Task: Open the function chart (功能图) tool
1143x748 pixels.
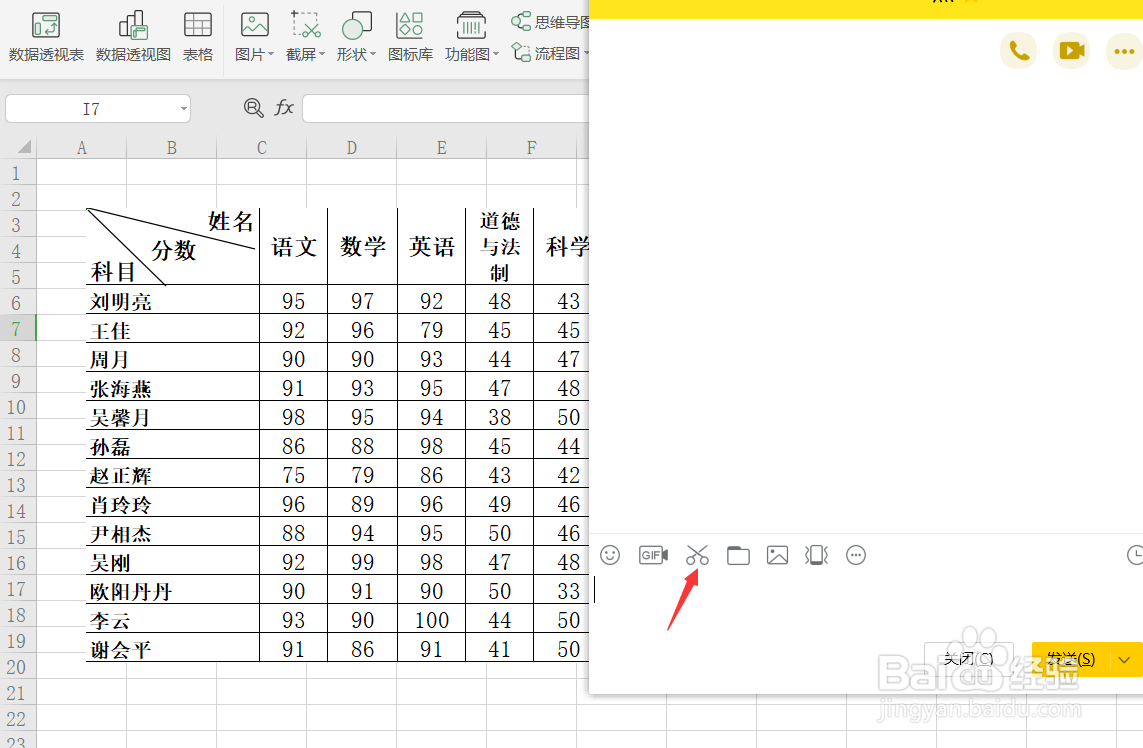Action: pos(472,36)
